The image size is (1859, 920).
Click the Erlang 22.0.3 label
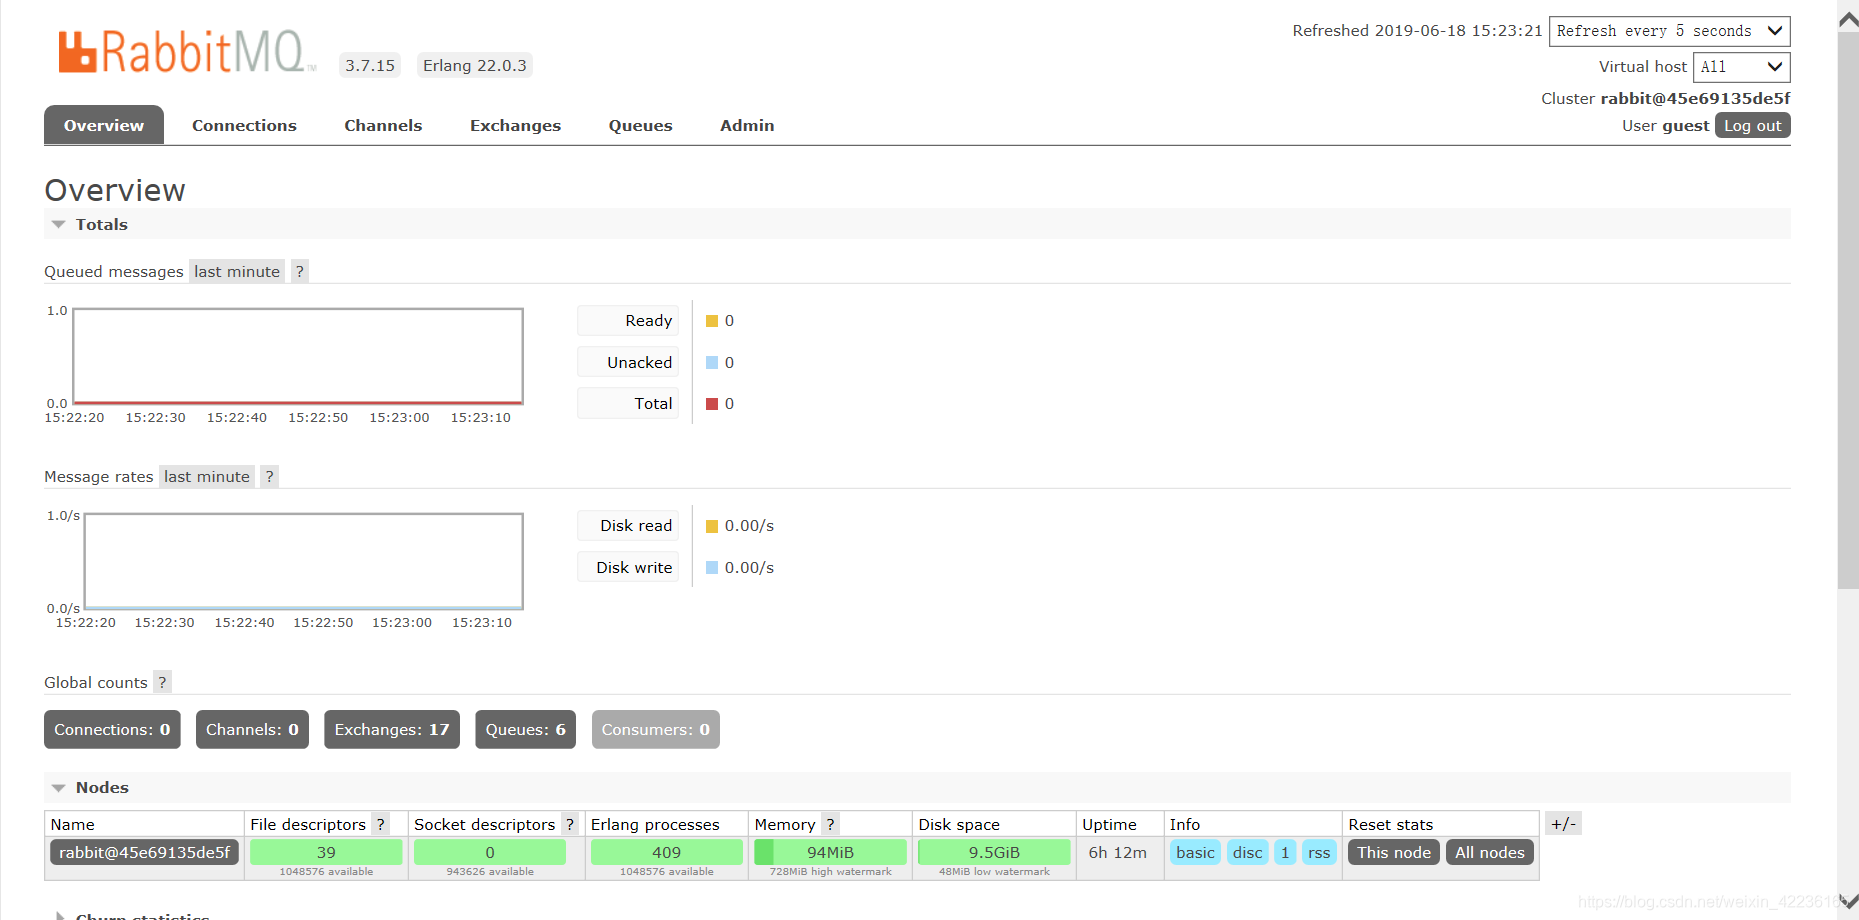pos(474,65)
